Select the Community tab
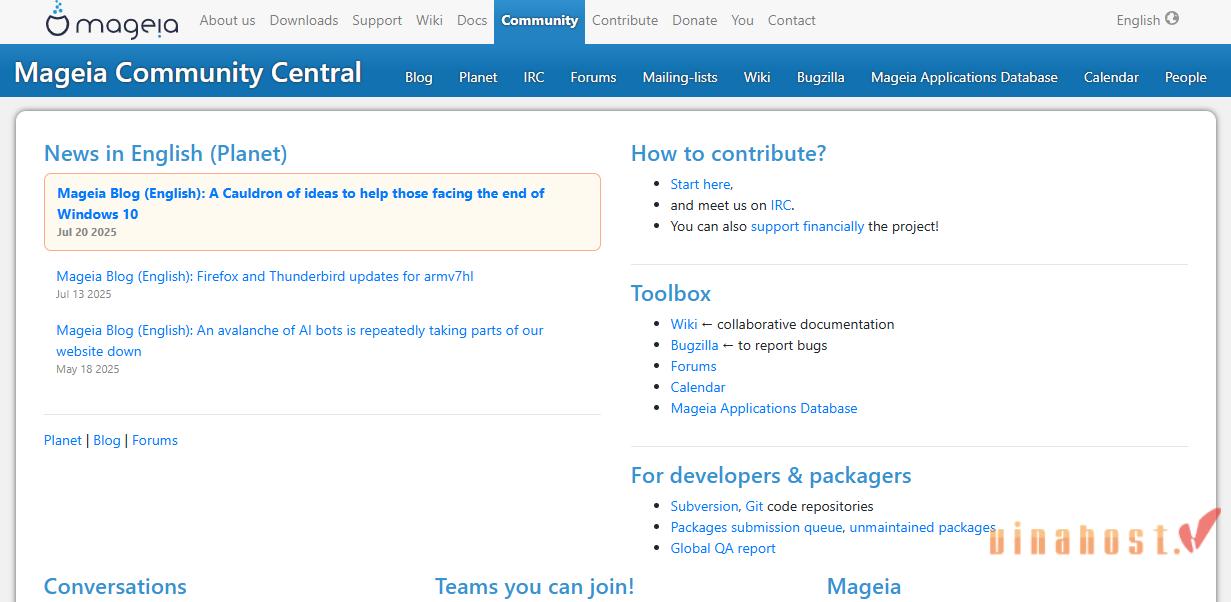The width and height of the screenshot is (1231, 602). pos(540,21)
